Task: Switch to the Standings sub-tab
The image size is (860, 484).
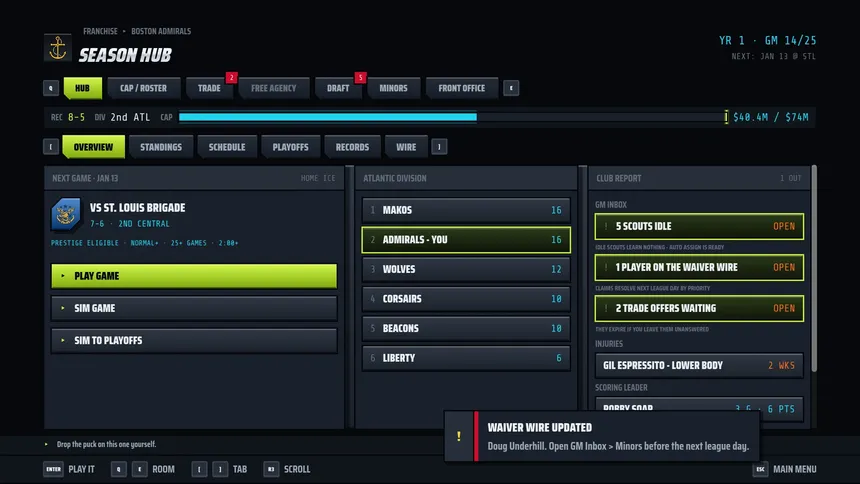Action: coord(161,147)
